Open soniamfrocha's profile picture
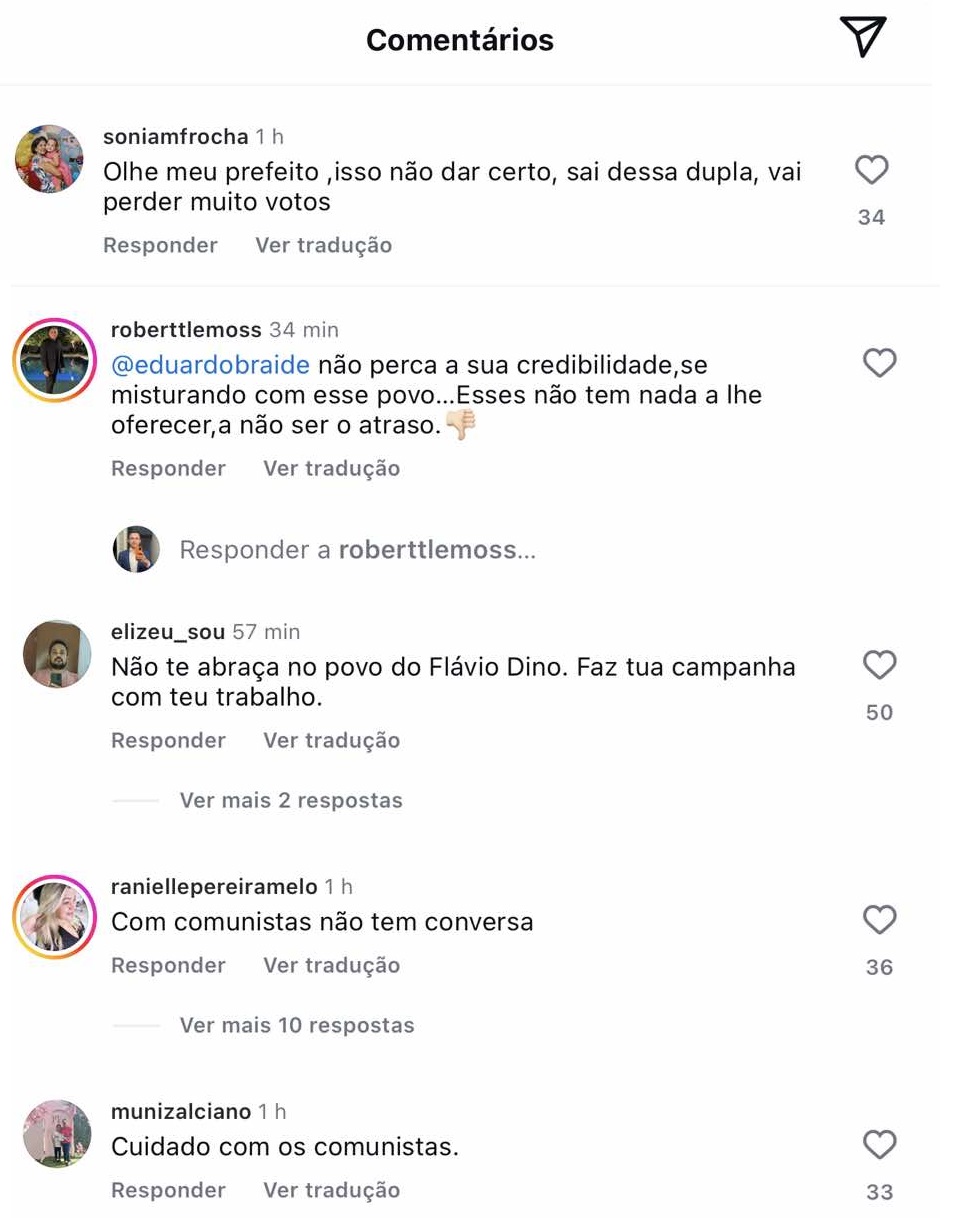 49,159
